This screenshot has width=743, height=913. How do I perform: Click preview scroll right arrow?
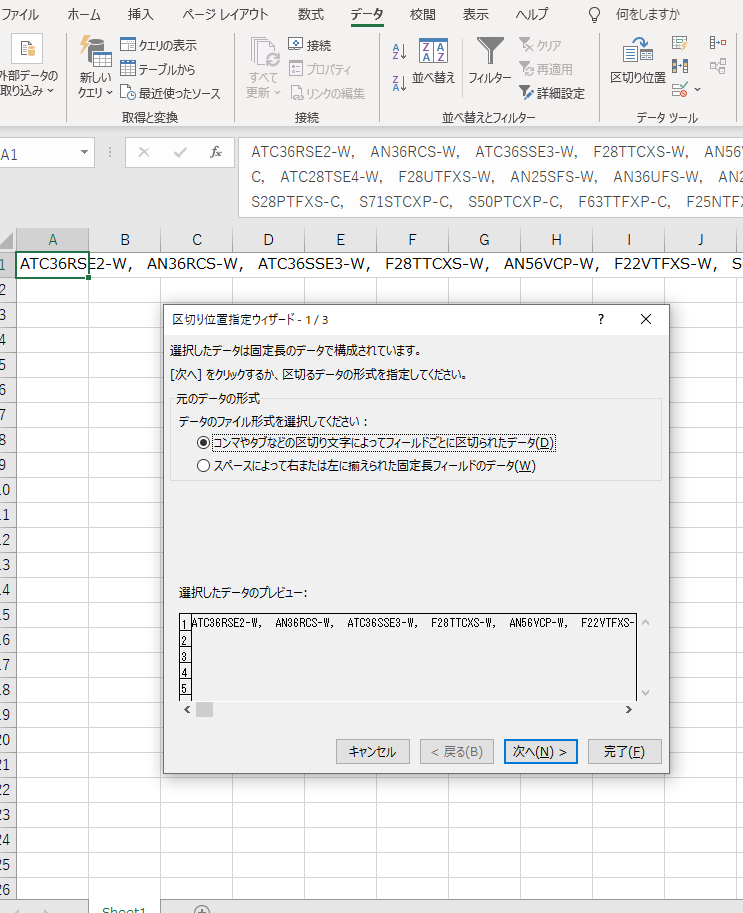click(629, 709)
